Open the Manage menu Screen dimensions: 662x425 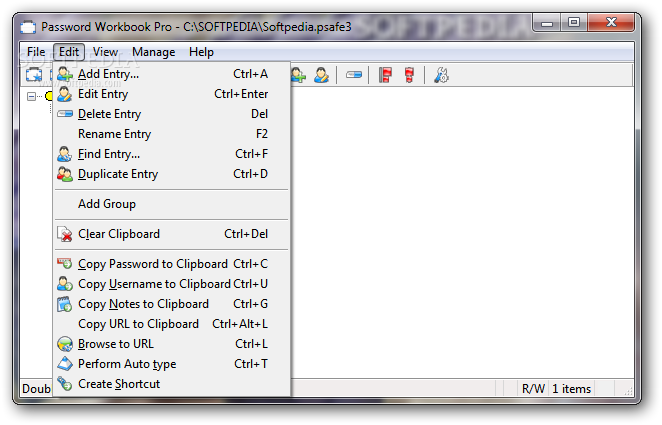coord(154,52)
